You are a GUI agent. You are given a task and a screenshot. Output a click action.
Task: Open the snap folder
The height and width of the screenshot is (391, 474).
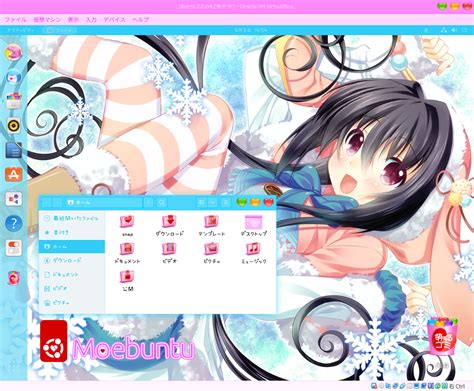127,225
